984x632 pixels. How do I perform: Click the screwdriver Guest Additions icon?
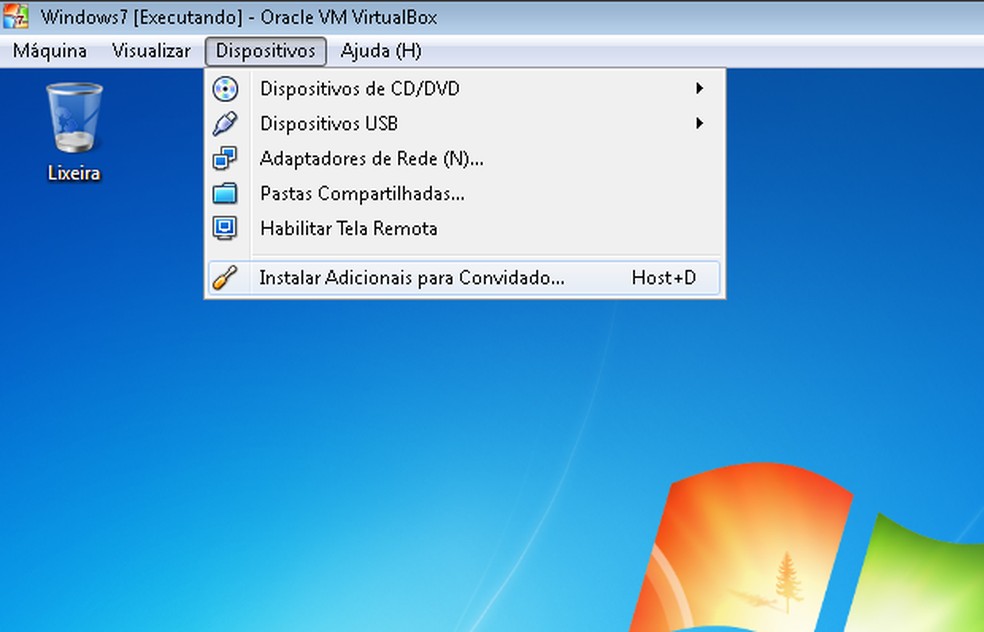point(225,277)
